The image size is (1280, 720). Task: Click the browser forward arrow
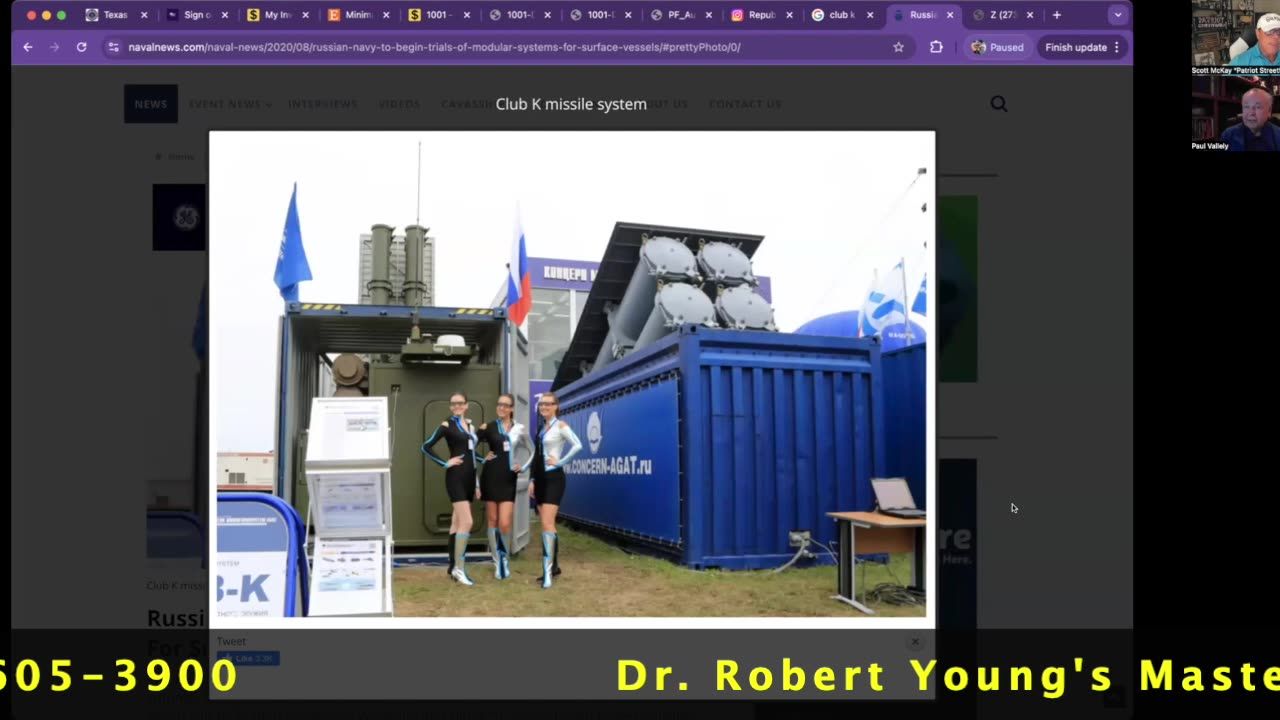coord(54,47)
